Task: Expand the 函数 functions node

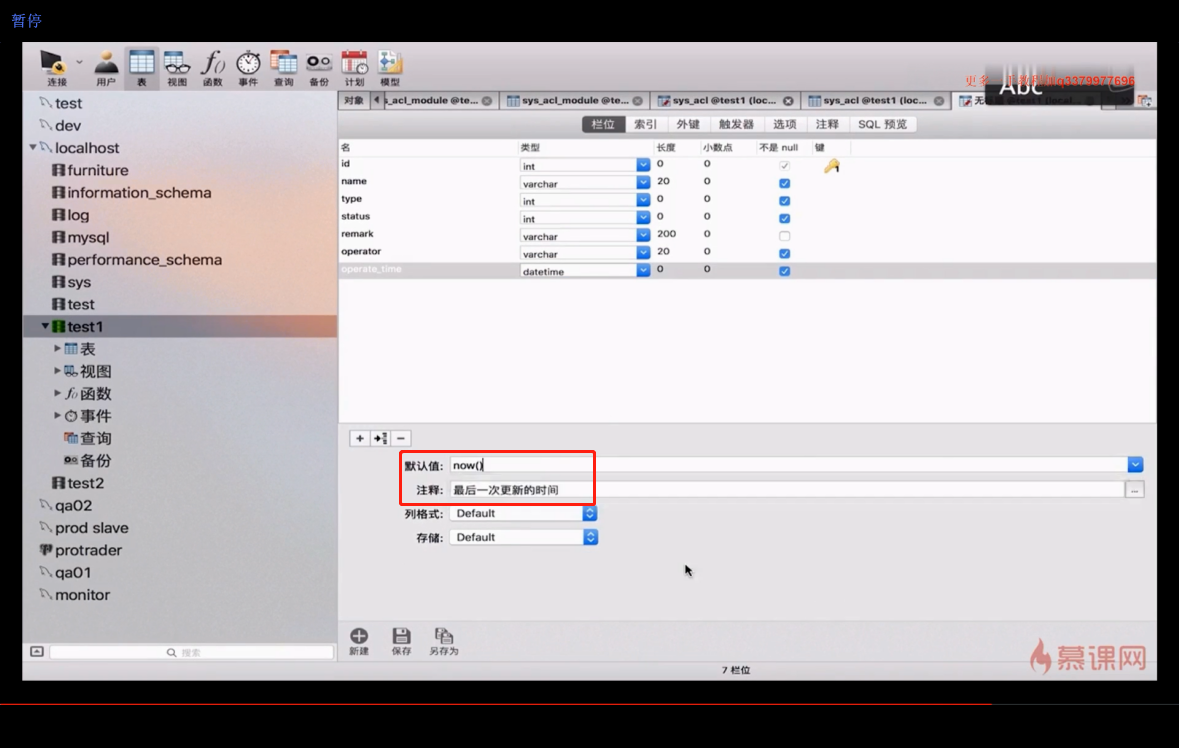Action: [57, 392]
